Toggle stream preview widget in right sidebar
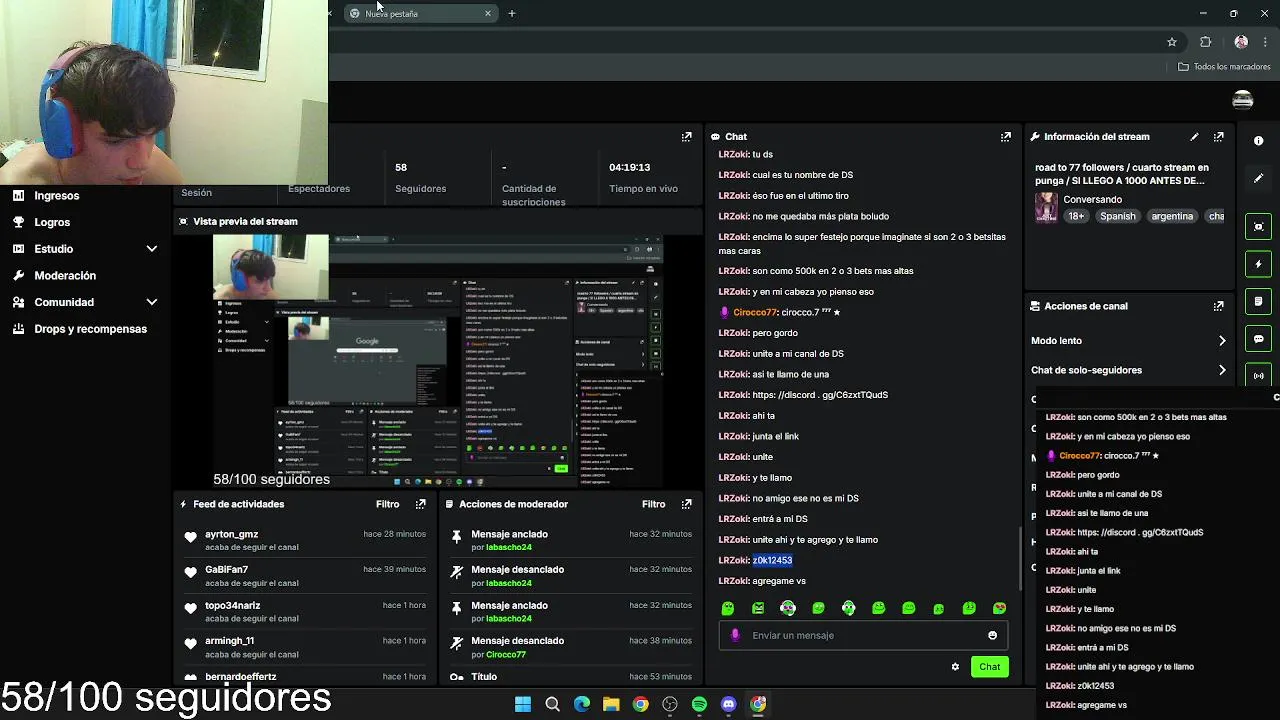The image size is (1280, 720). [1258, 227]
